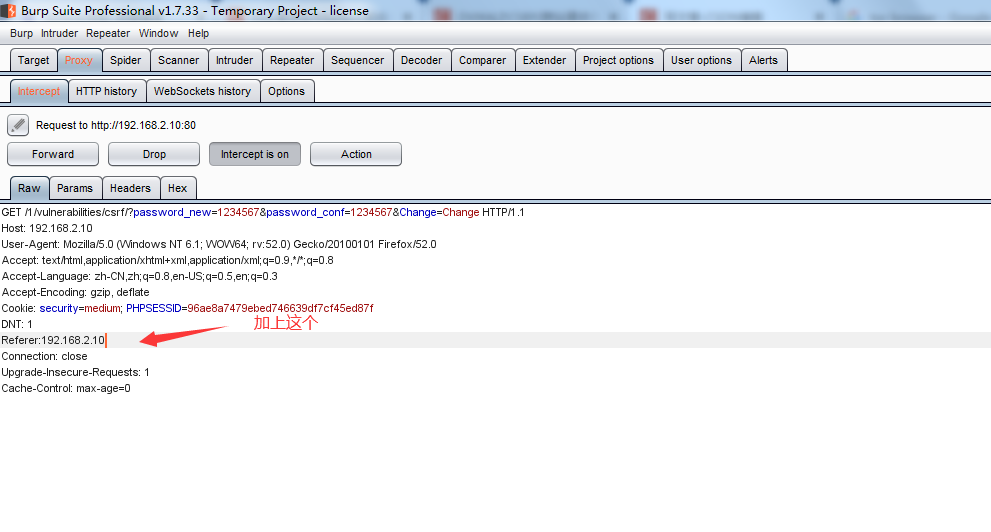
Task: Open the Comparer tab
Action: [483, 60]
